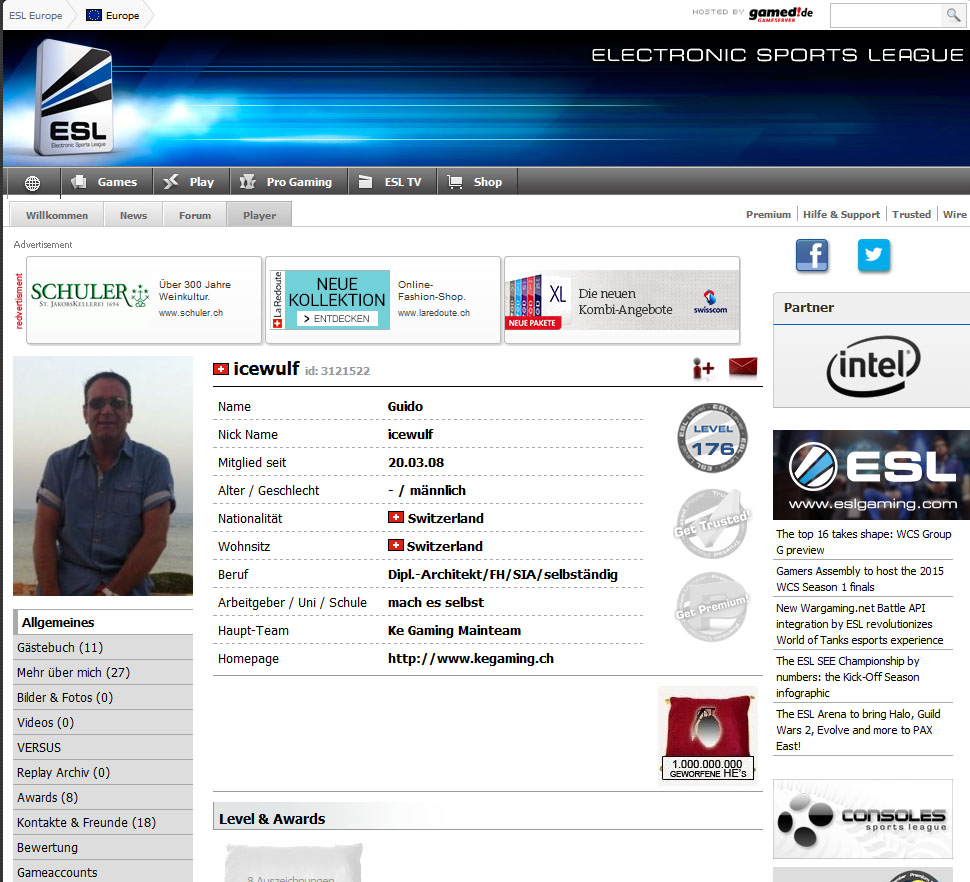The image size is (970, 882).
Task: Read 'The top 16 takes shape: WCS Group G preview'
Action: 864,542
